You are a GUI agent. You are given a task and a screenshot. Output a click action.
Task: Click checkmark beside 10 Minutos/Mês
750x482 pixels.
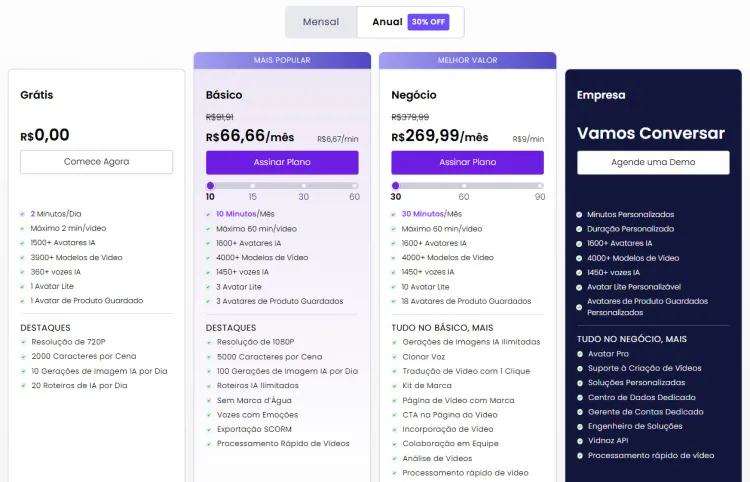pos(208,214)
